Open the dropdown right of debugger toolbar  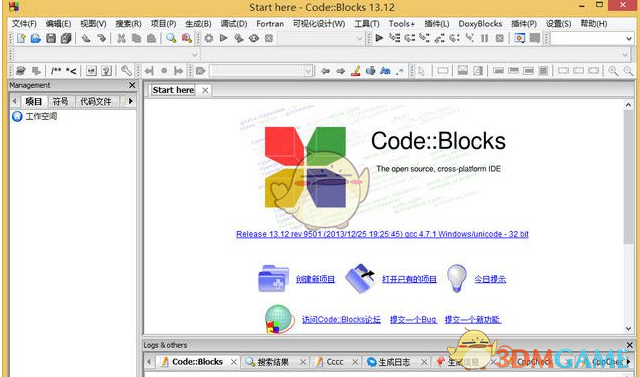pos(629,38)
